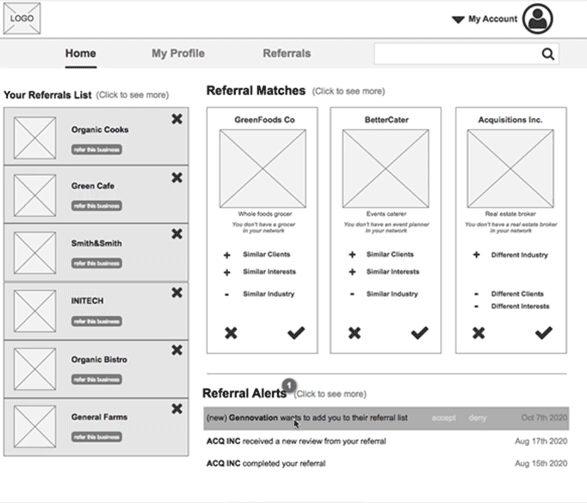The height and width of the screenshot is (503, 587).
Task: Open the INITECH logo thumbnail
Action: [x=35, y=311]
